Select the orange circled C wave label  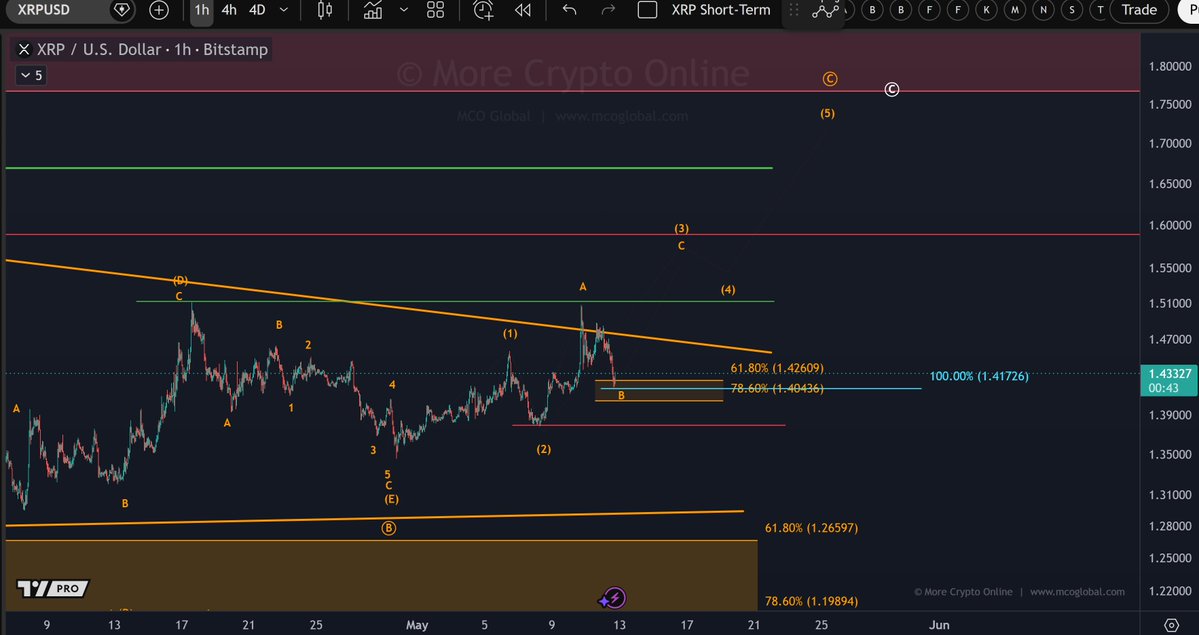coord(830,79)
